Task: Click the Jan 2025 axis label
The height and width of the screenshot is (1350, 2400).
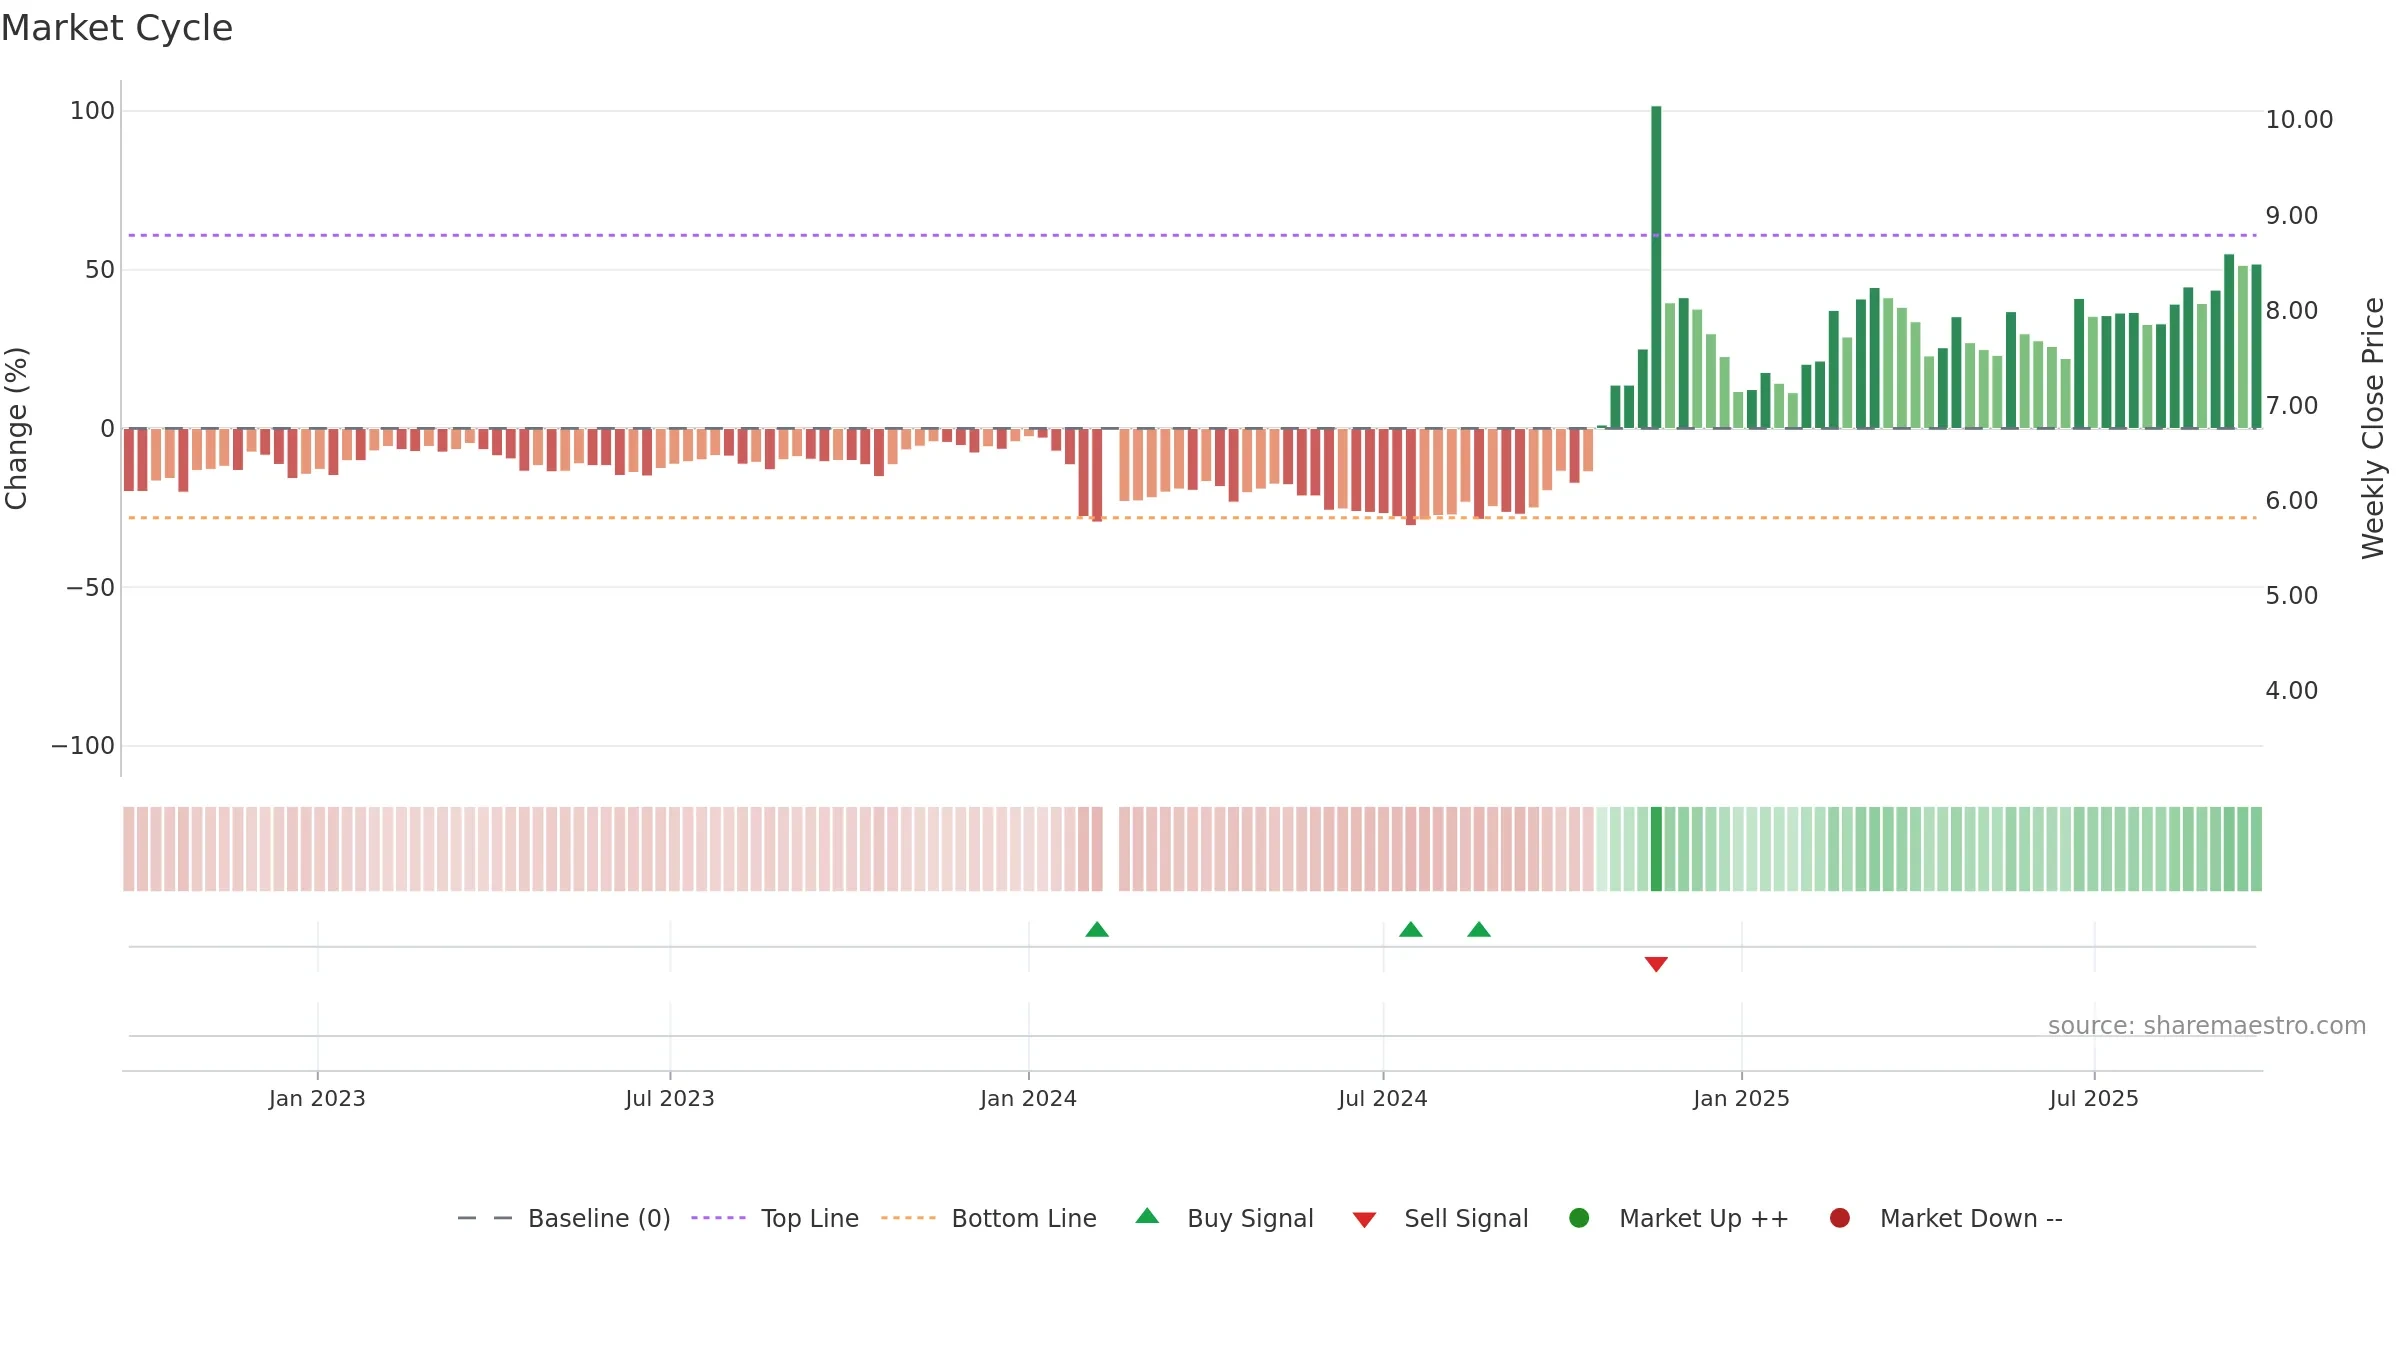Action: [x=1741, y=1099]
